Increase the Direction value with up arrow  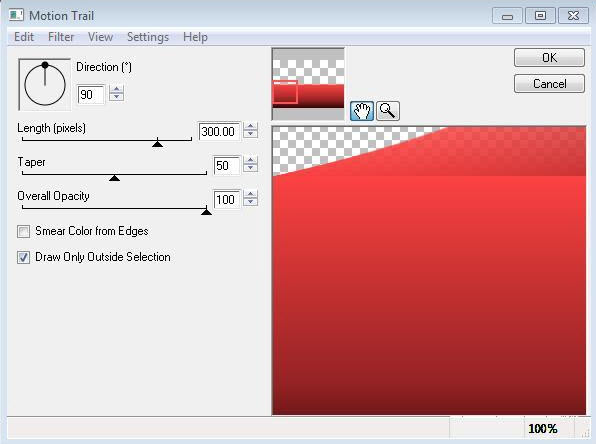pyautogui.click(x=116, y=89)
